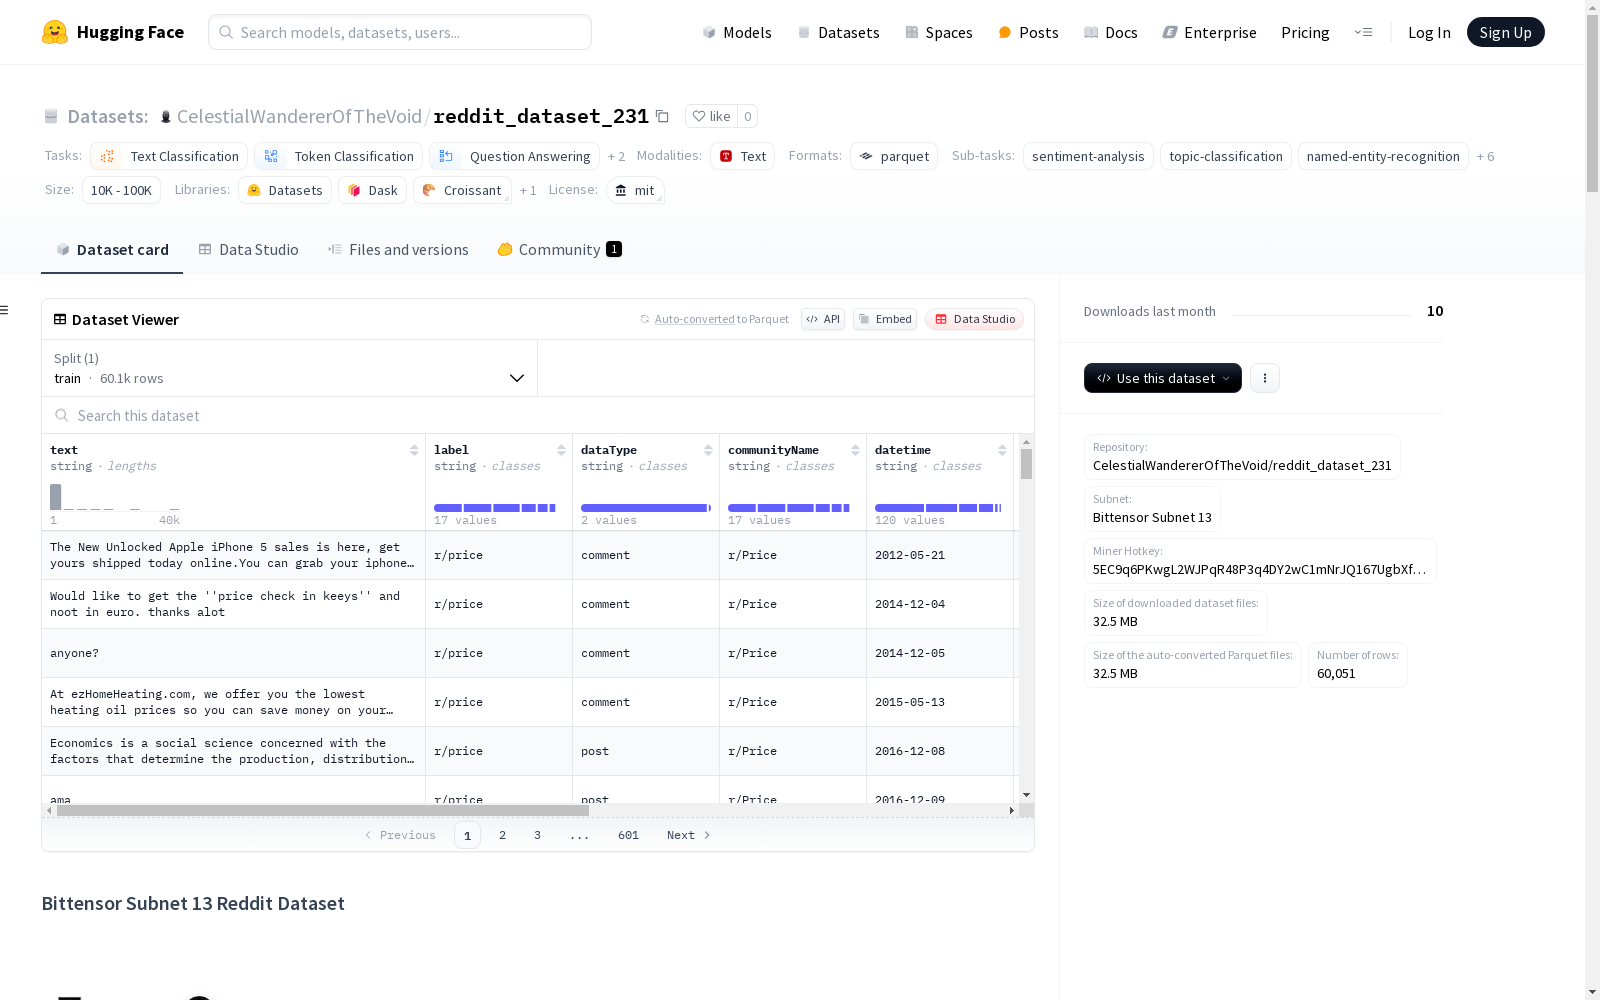Click the Pricing link

1305,32
